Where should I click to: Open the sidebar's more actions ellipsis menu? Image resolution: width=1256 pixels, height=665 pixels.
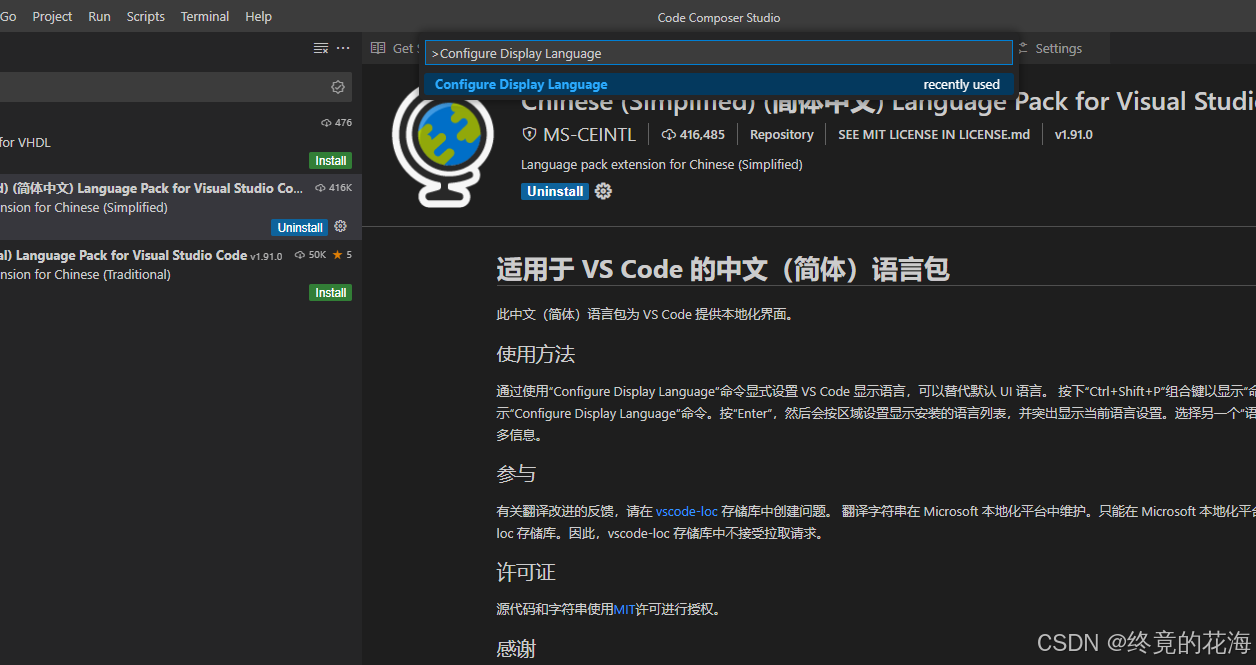343,48
